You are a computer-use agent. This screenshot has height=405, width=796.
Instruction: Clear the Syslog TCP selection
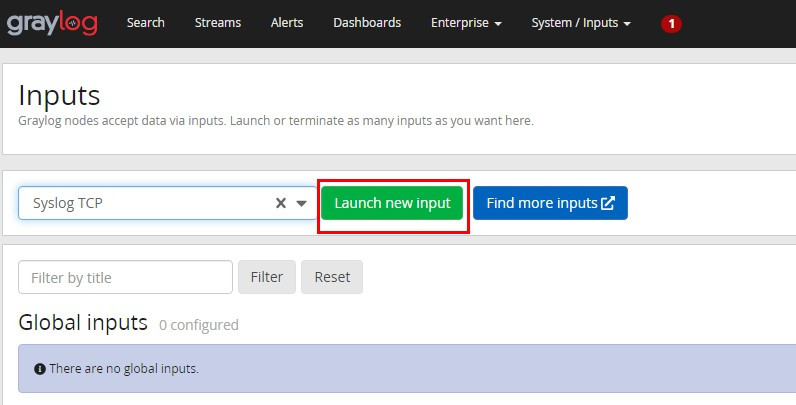click(x=281, y=203)
